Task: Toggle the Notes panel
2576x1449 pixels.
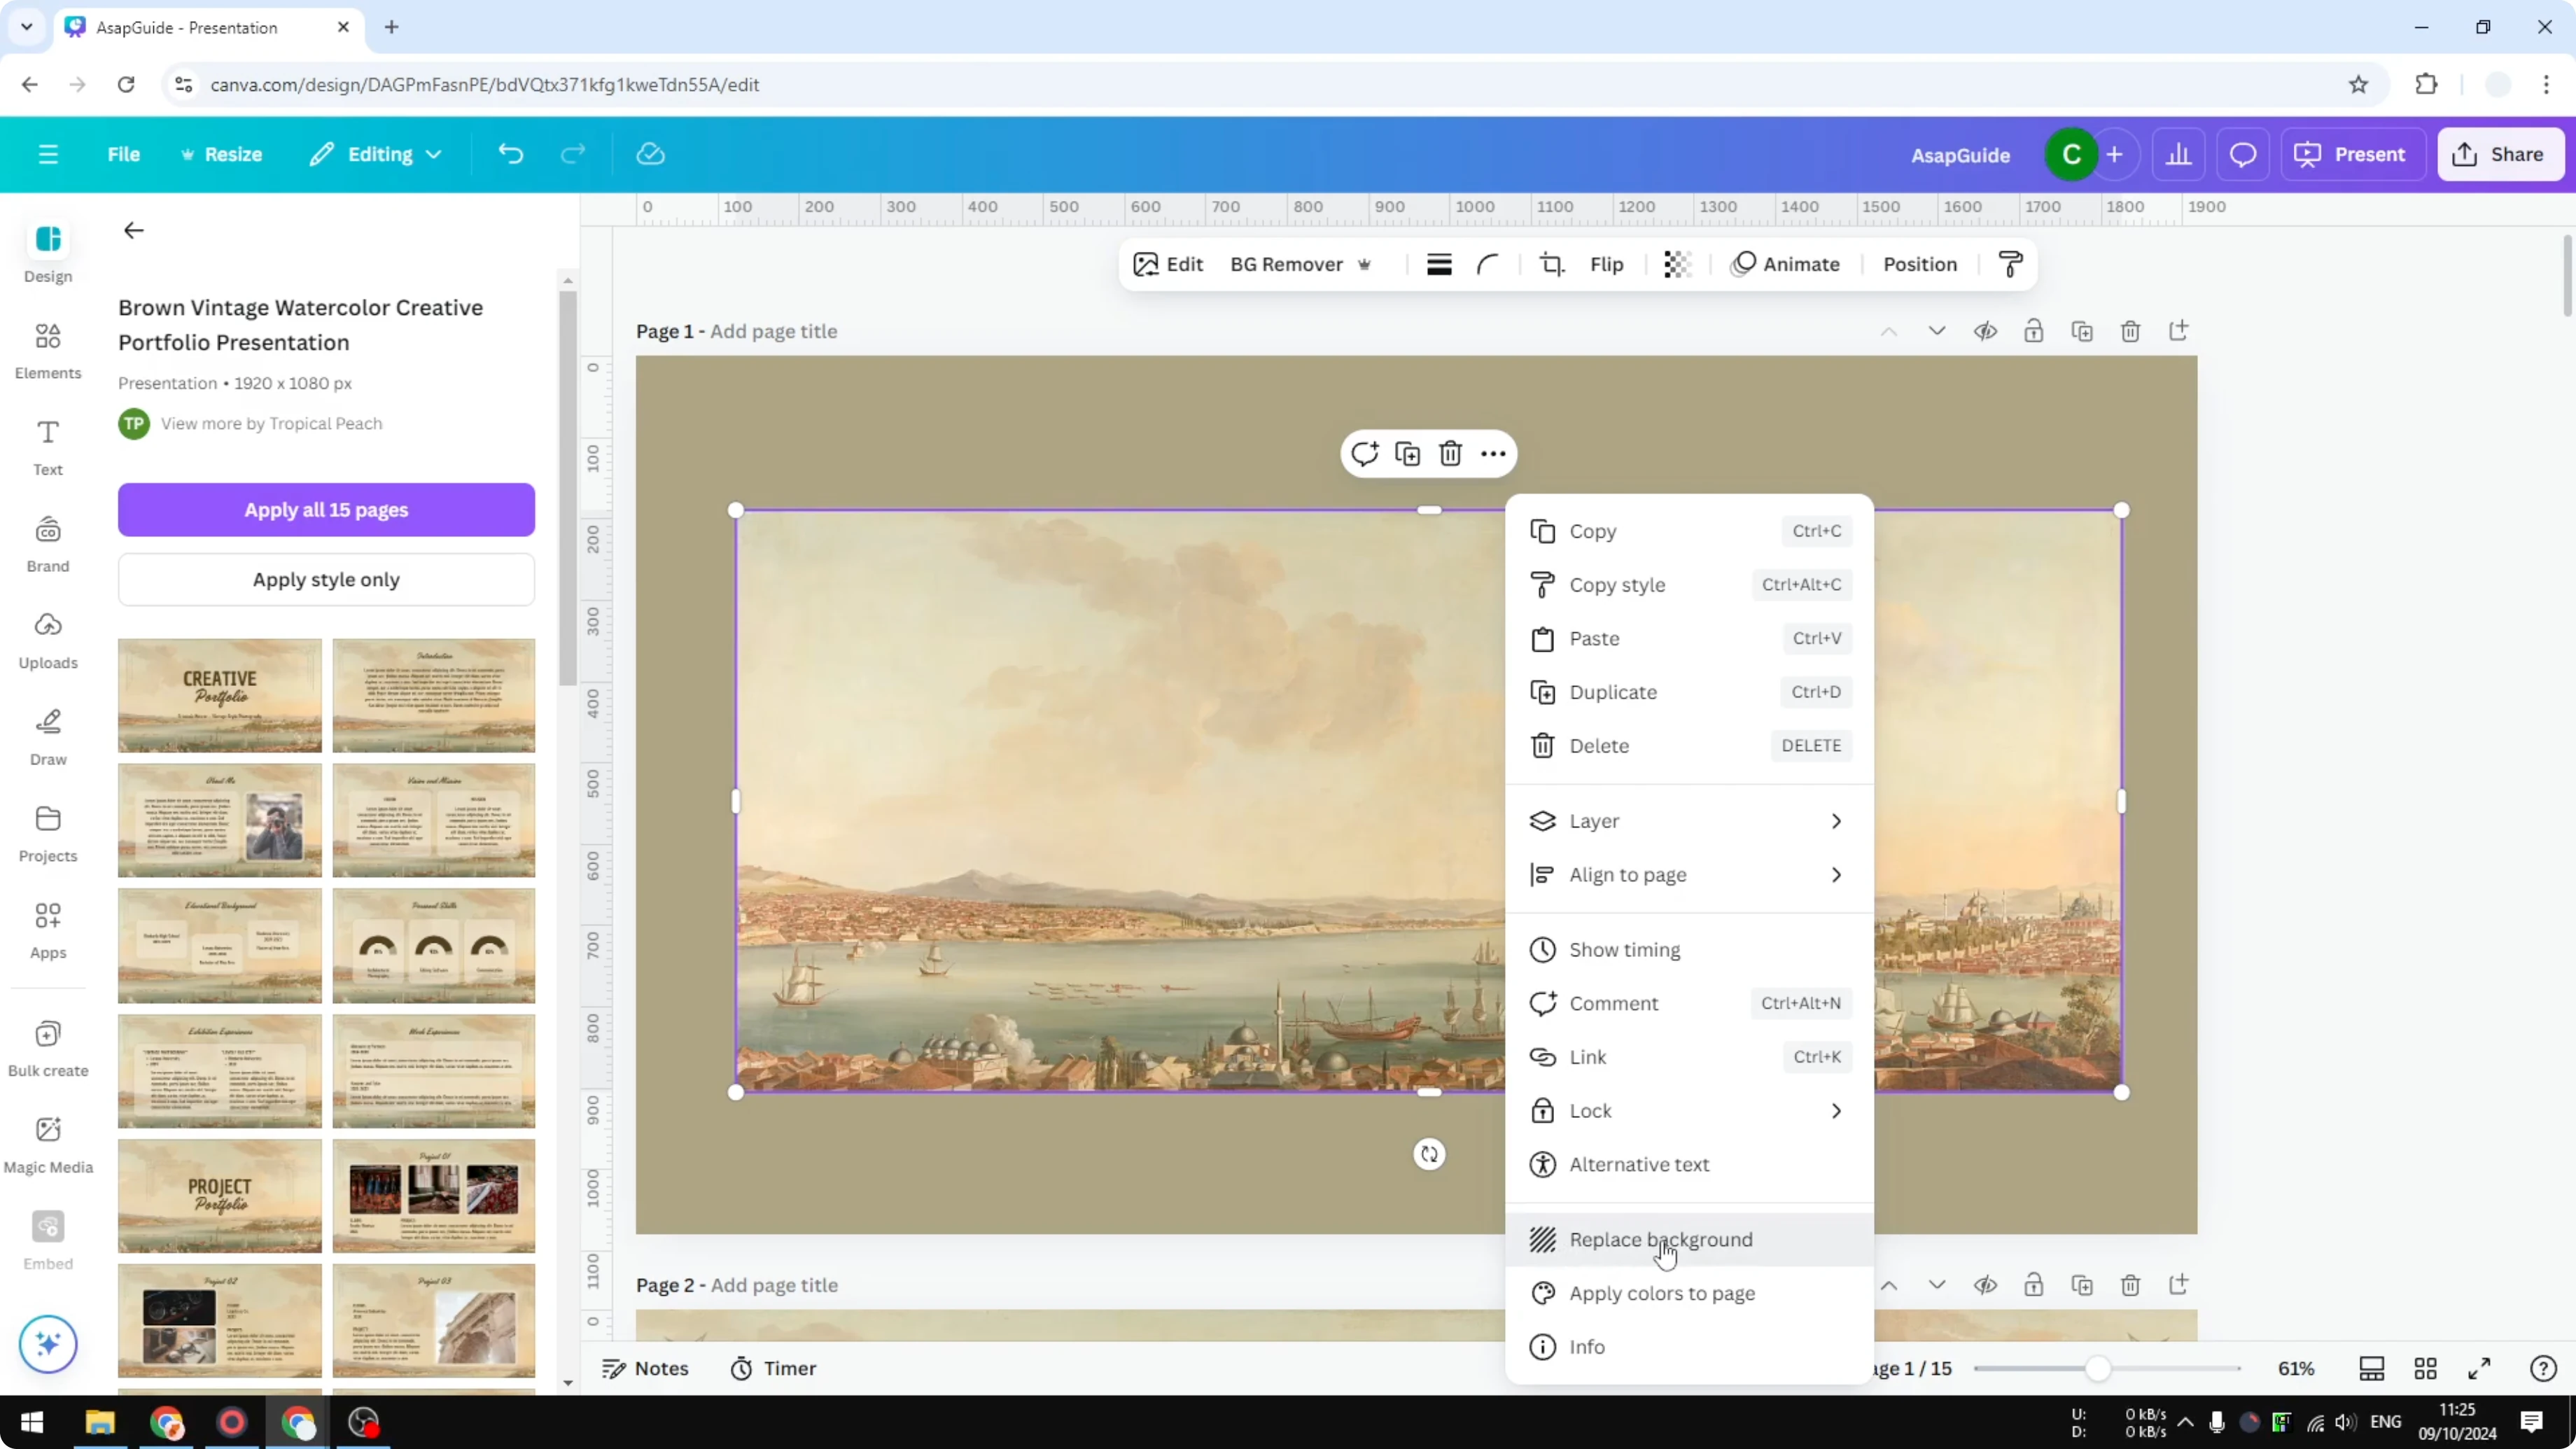Action: pos(645,1369)
